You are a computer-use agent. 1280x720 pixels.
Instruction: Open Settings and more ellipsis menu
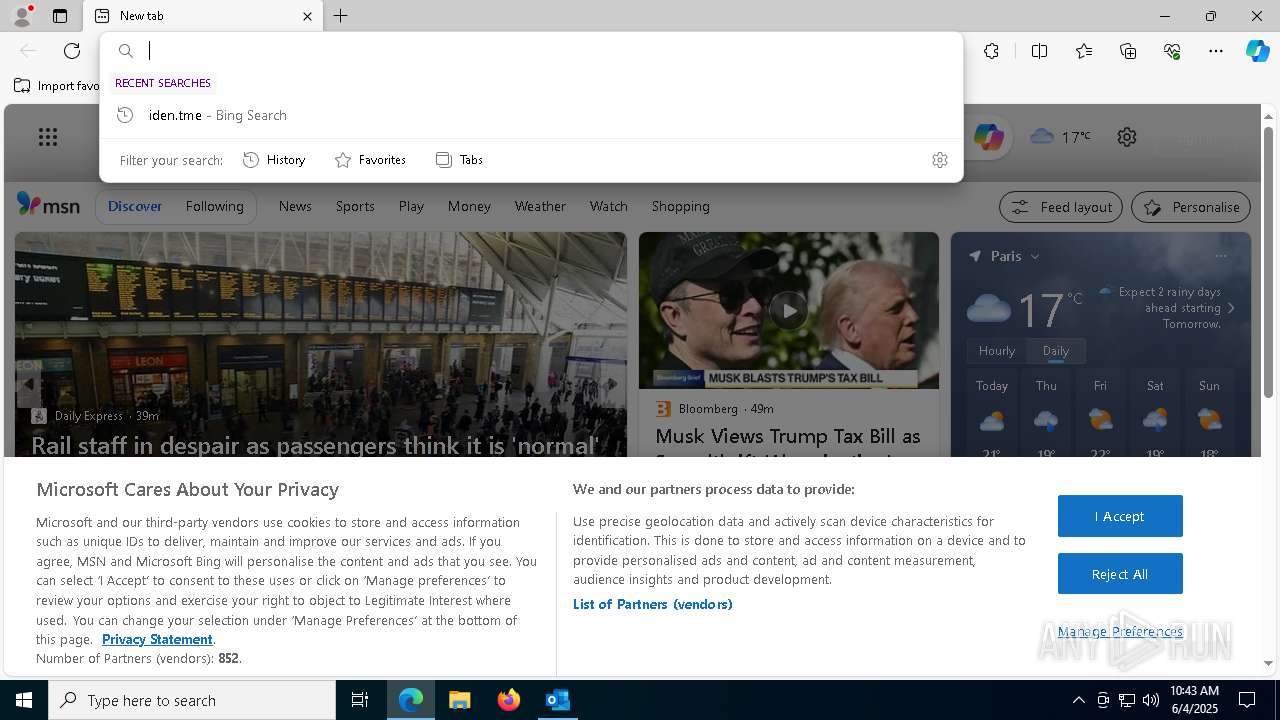click(1216, 51)
